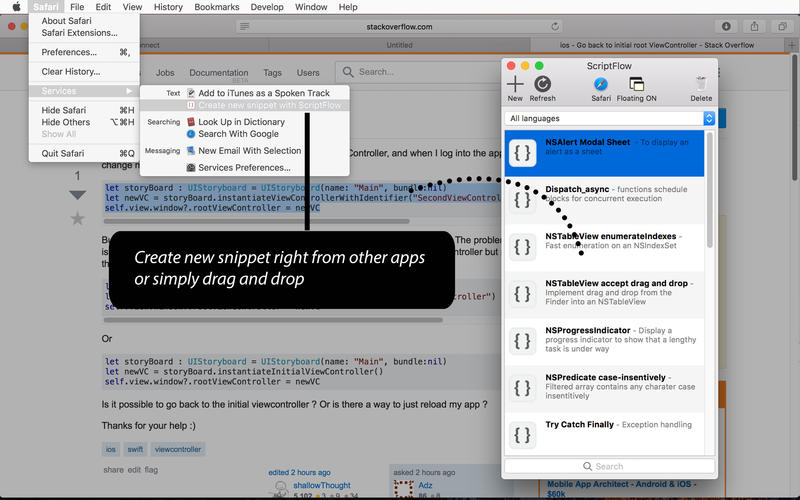Screen dimensions: 800x500
Task: Click the Documentation link on Stack Overflow
Action: 218,72
